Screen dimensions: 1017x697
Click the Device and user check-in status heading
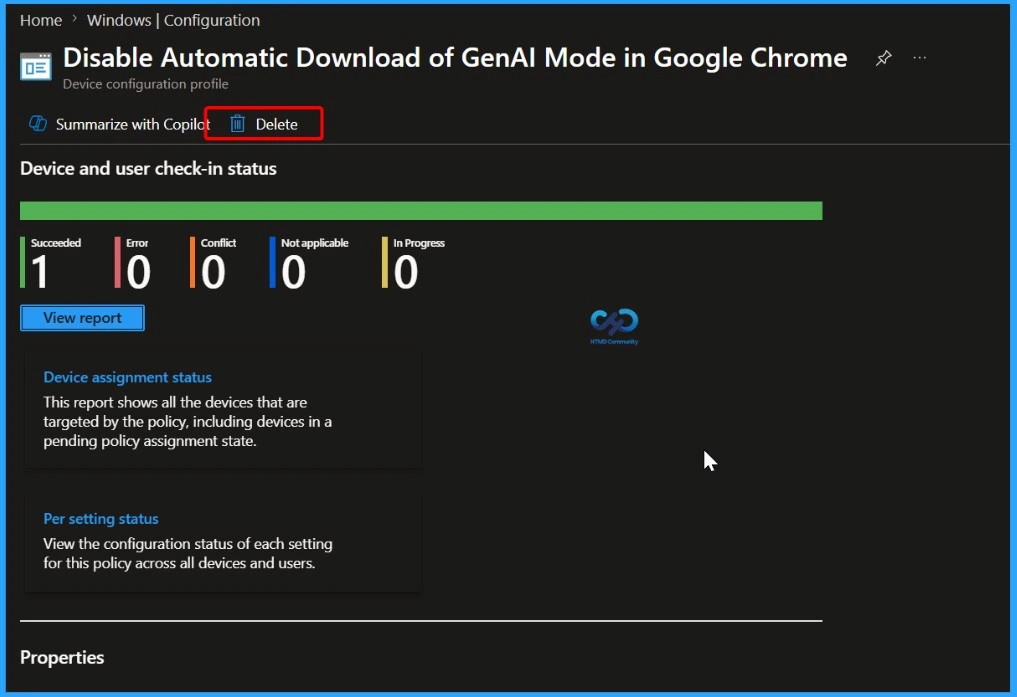click(x=149, y=169)
